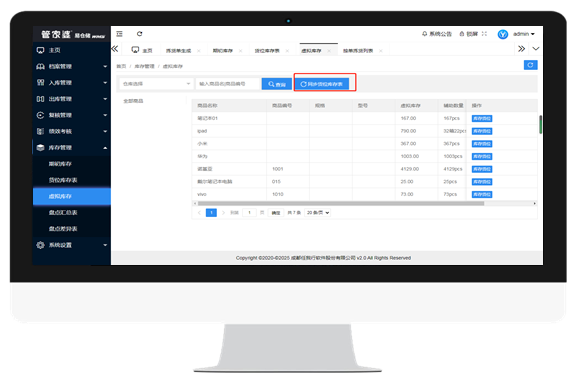Toggle the sidebar collapse hamburger icon

119,34
